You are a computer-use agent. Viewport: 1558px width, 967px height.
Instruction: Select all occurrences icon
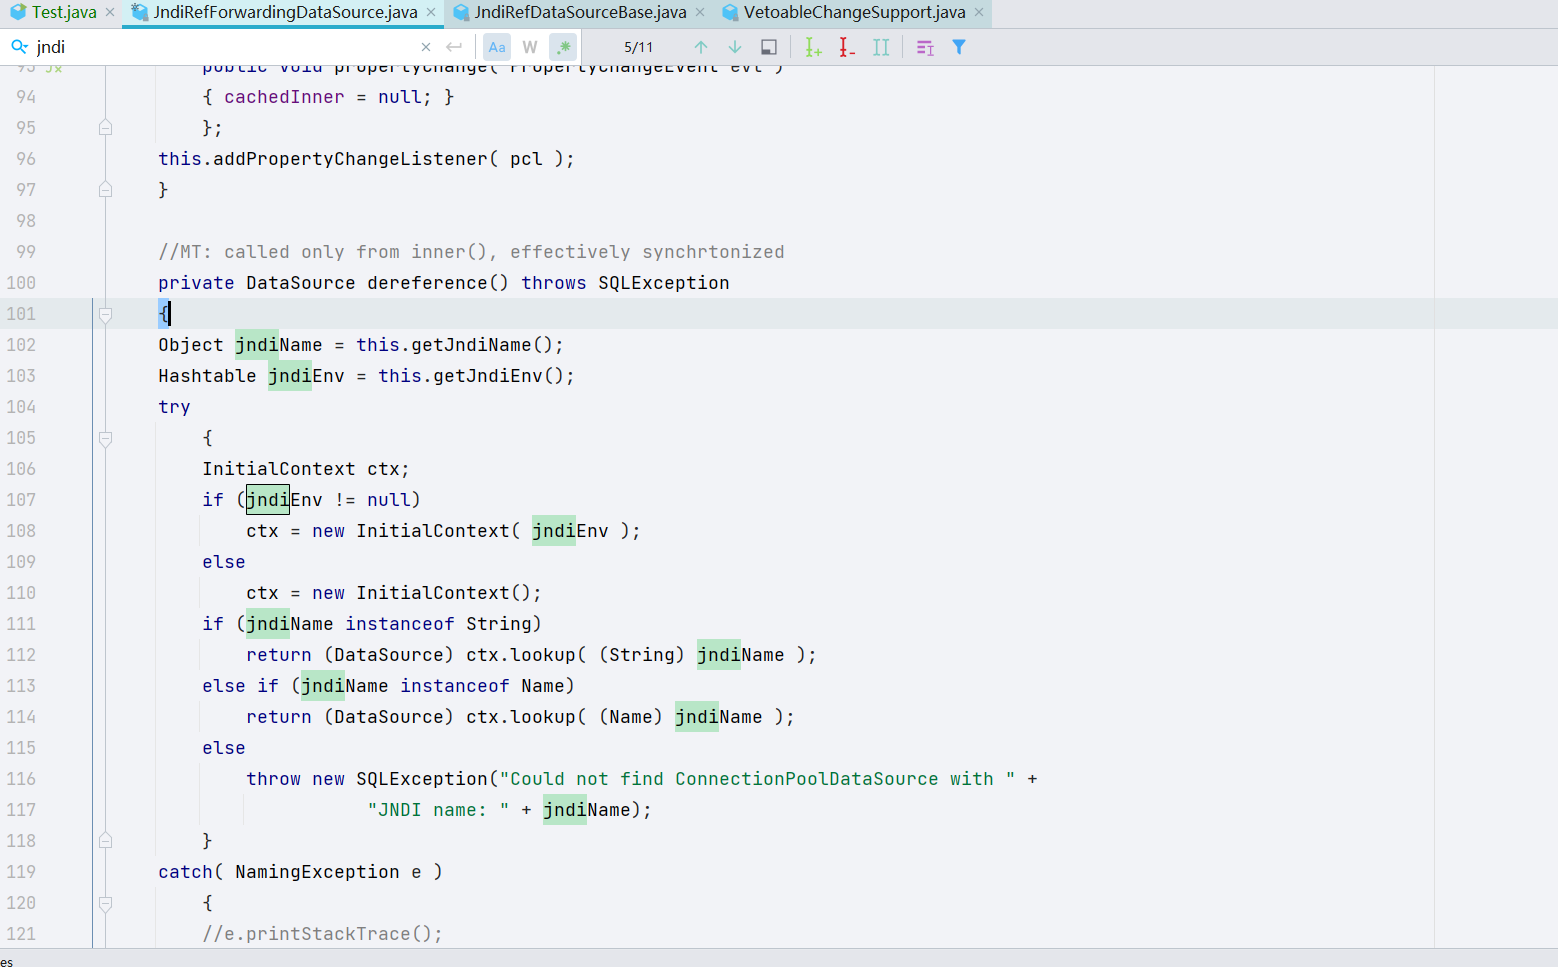pos(881,47)
